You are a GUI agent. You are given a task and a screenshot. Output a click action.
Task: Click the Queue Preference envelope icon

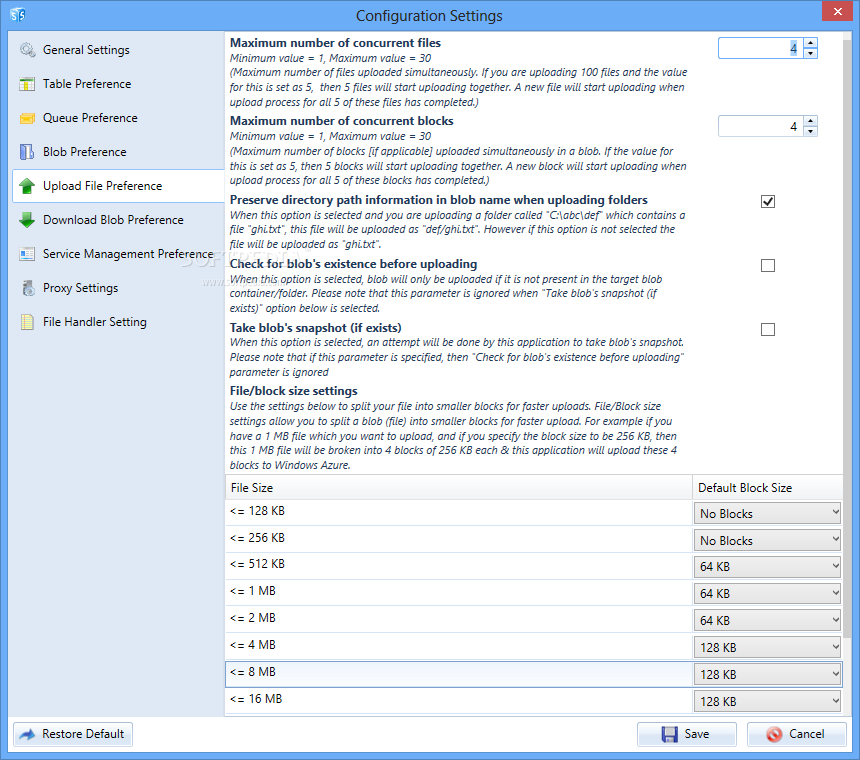[27, 118]
